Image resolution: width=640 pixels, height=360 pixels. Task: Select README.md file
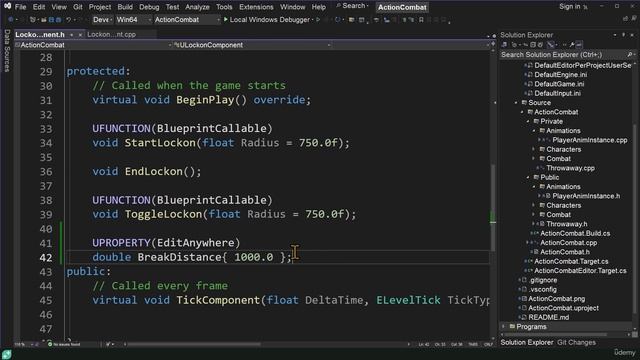tap(548, 317)
